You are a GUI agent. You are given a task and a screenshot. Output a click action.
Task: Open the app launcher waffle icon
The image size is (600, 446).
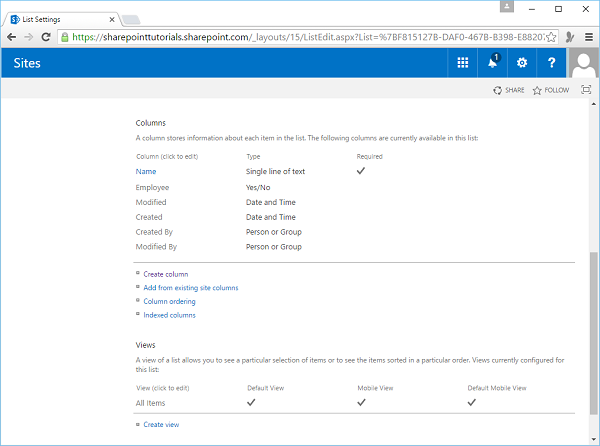(463, 63)
